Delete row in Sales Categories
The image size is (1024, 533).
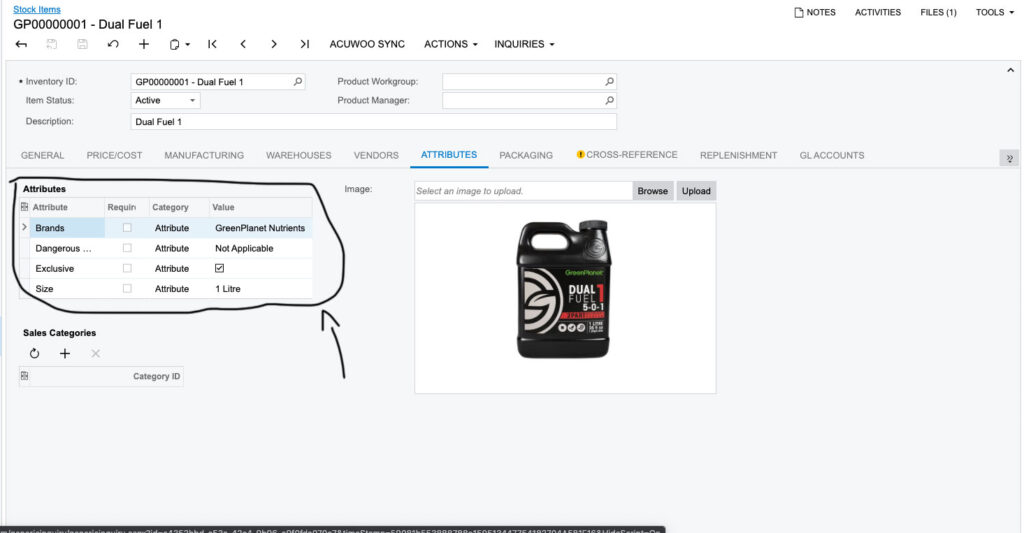coord(95,353)
